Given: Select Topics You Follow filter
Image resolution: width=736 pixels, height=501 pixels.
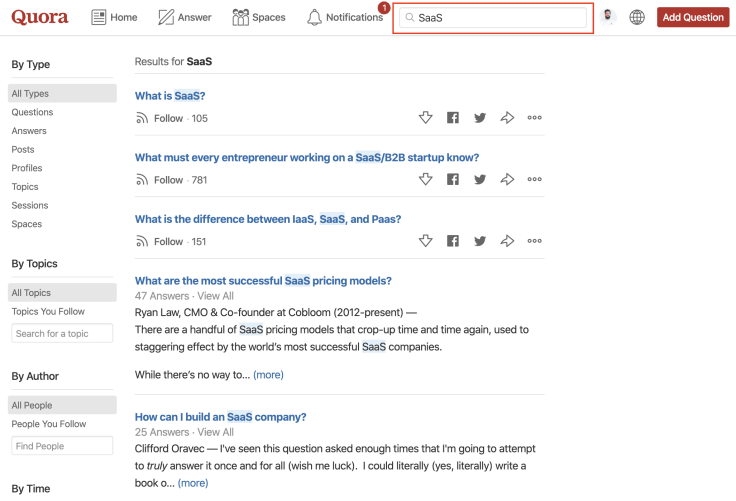Looking at the screenshot, I should click(x=48, y=311).
